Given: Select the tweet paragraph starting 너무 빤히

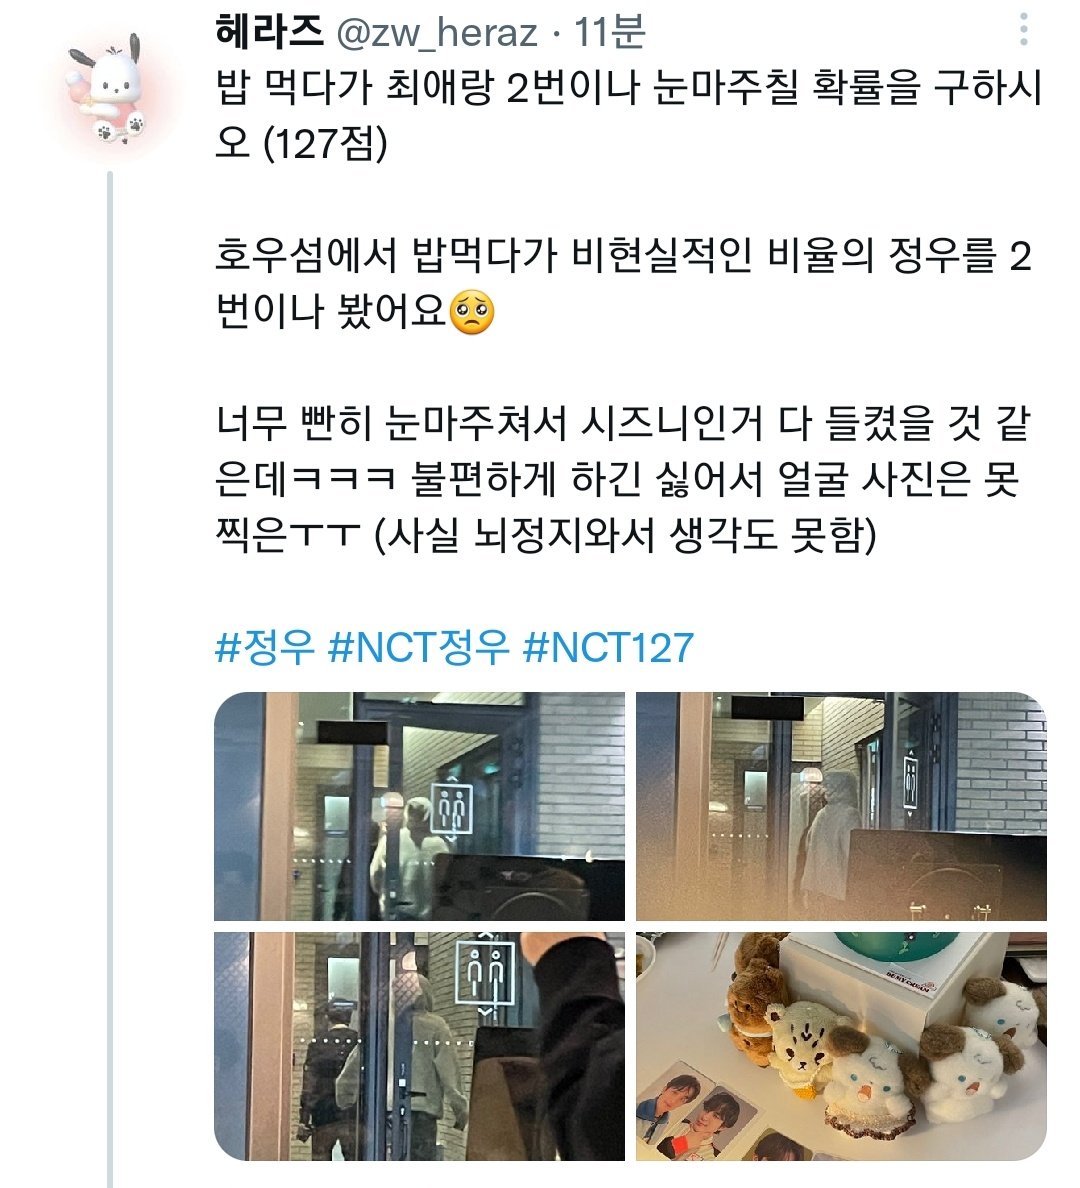Looking at the screenshot, I should pos(623,480).
